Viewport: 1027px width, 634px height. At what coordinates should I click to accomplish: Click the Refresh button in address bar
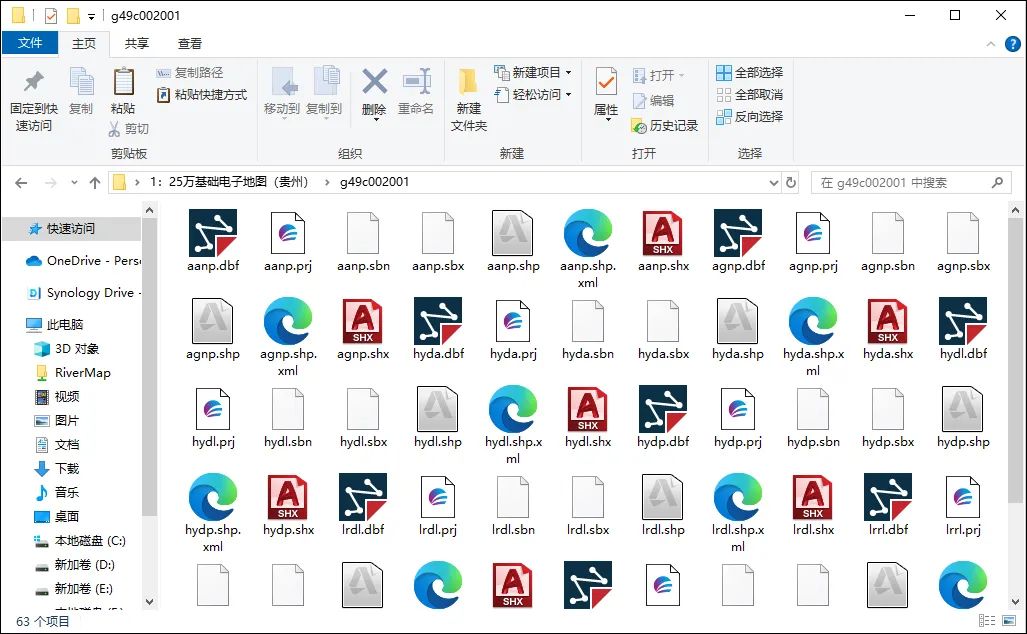coord(791,183)
